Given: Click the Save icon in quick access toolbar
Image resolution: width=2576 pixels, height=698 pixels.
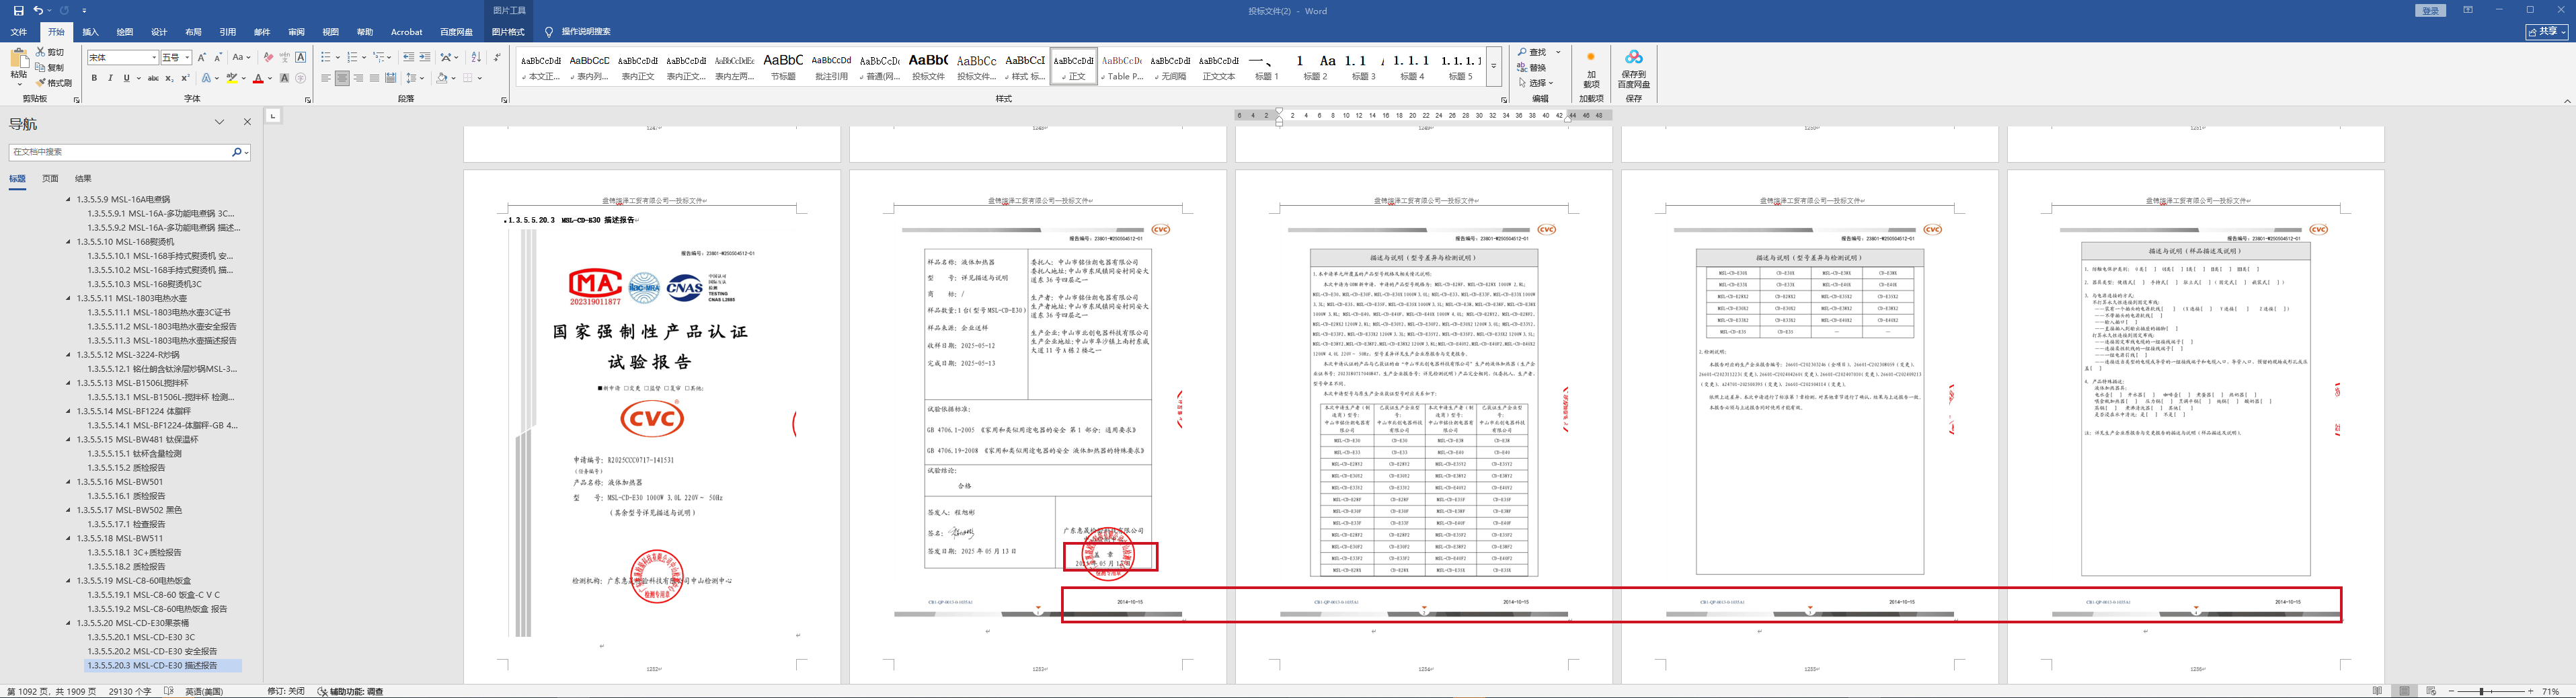Looking at the screenshot, I should pos(18,10).
